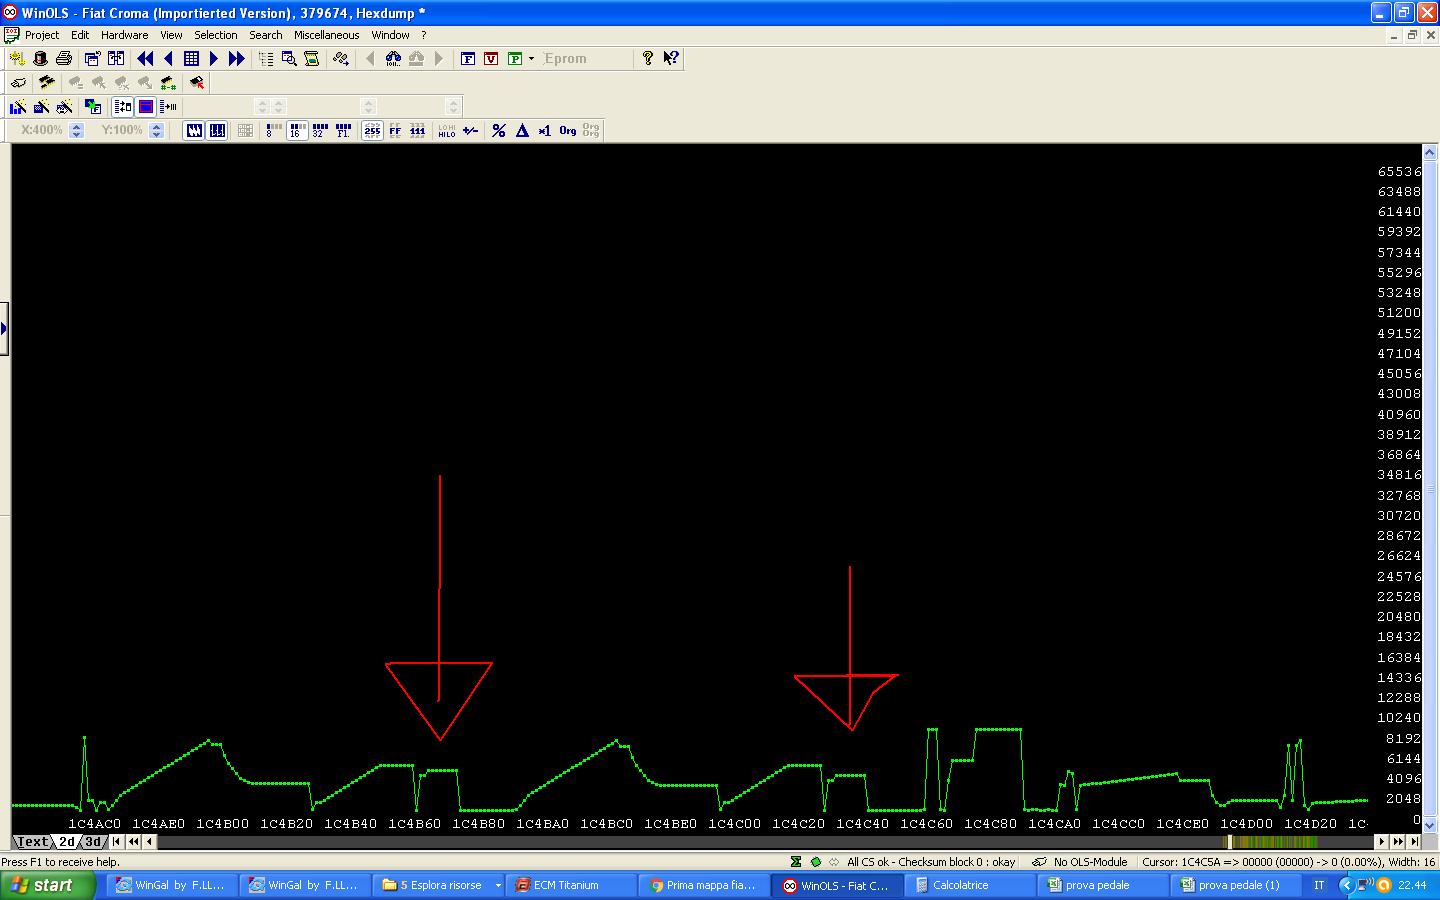Toggle 16-bit data width mode
Viewport: 1440px width, 900px height.
point(296,131)
